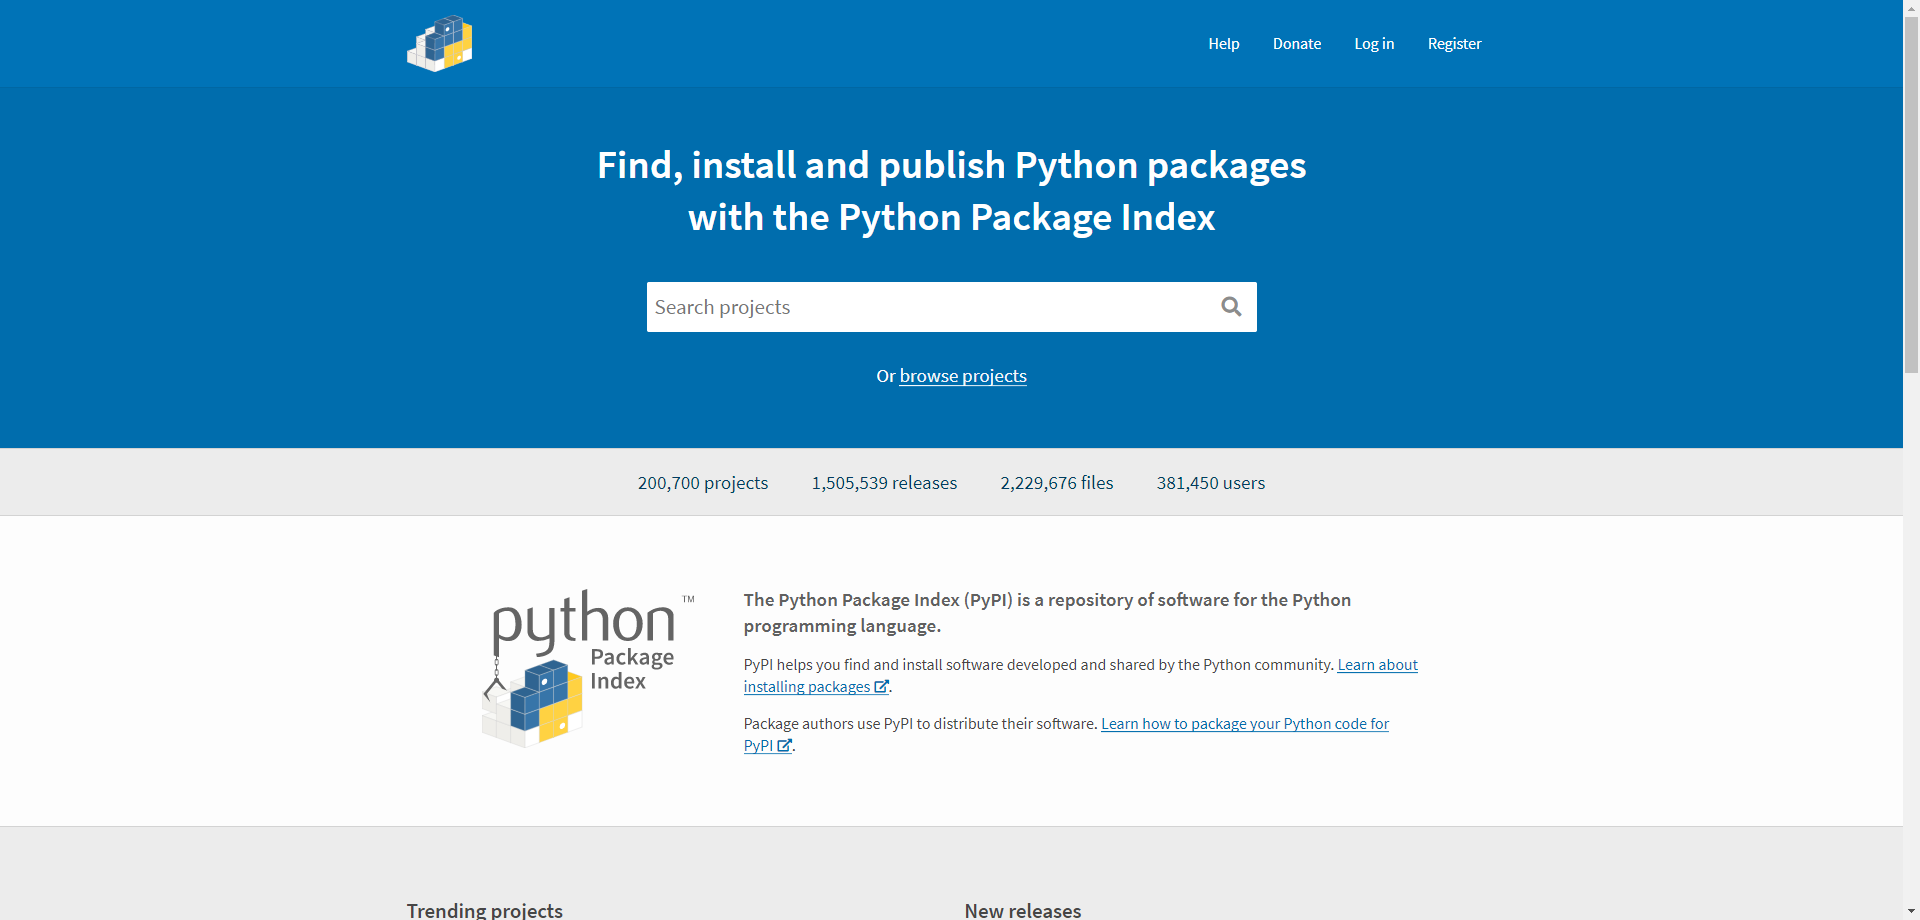The height and width of the screenshot is (920, 1920).
Task: Open the Help menu item
Action: tap(1223, 44)
